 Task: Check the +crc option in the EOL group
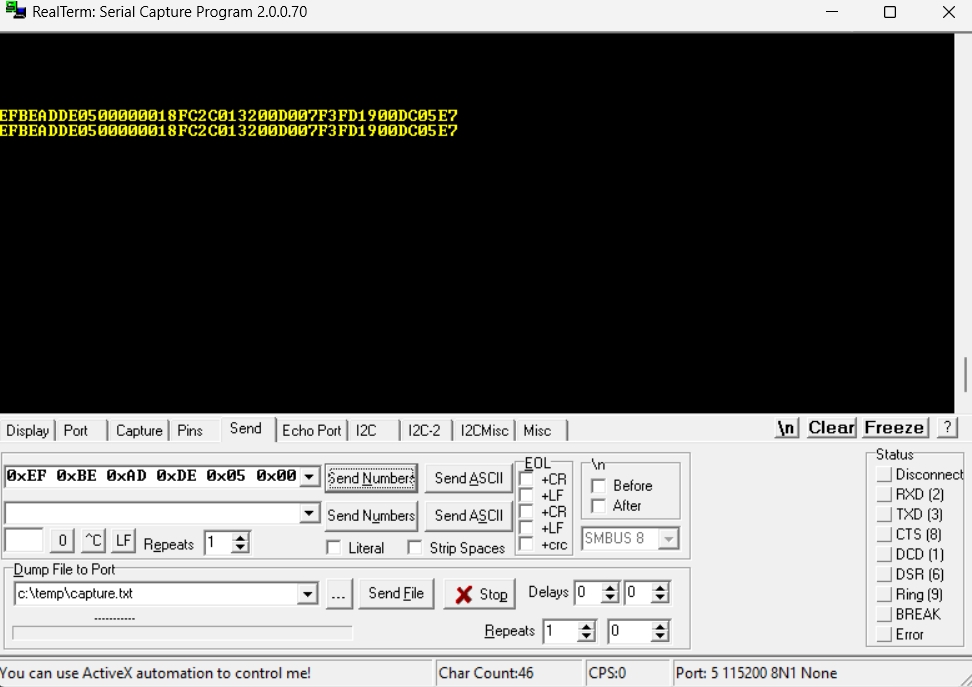coord(526,545)
